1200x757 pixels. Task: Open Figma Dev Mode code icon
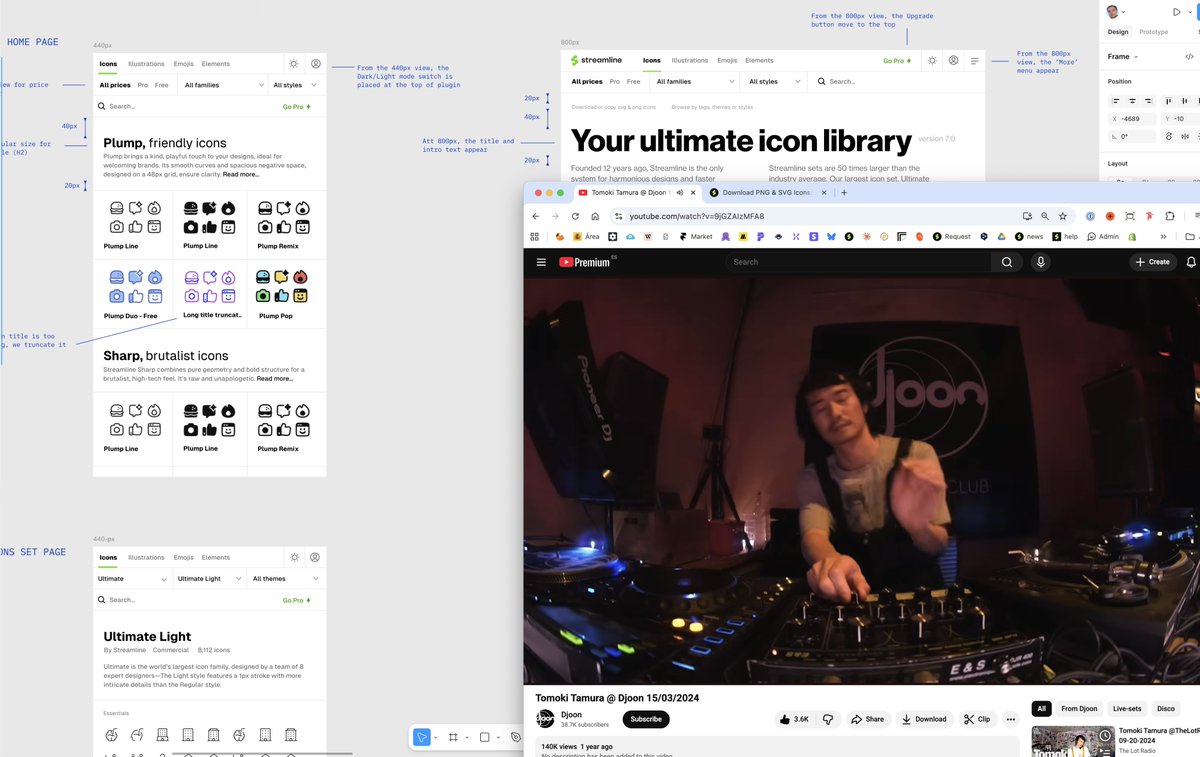click(x=1187, y=56)
